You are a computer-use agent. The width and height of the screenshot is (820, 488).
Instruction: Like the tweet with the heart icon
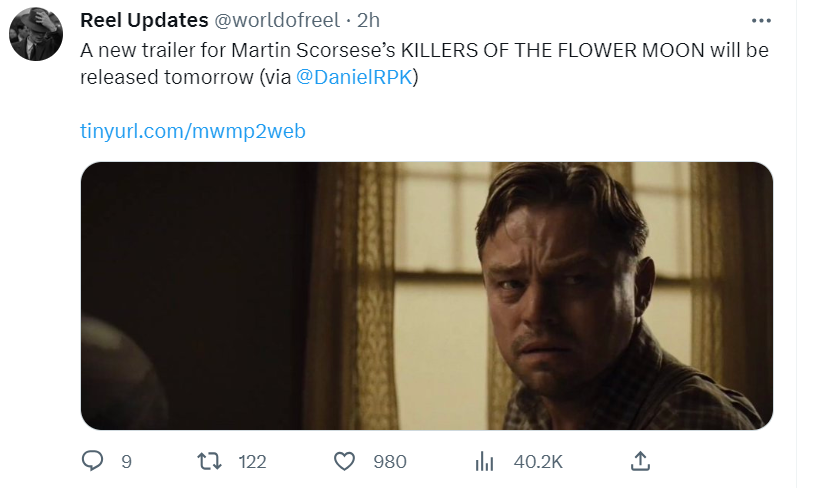[x=345, y=461]
